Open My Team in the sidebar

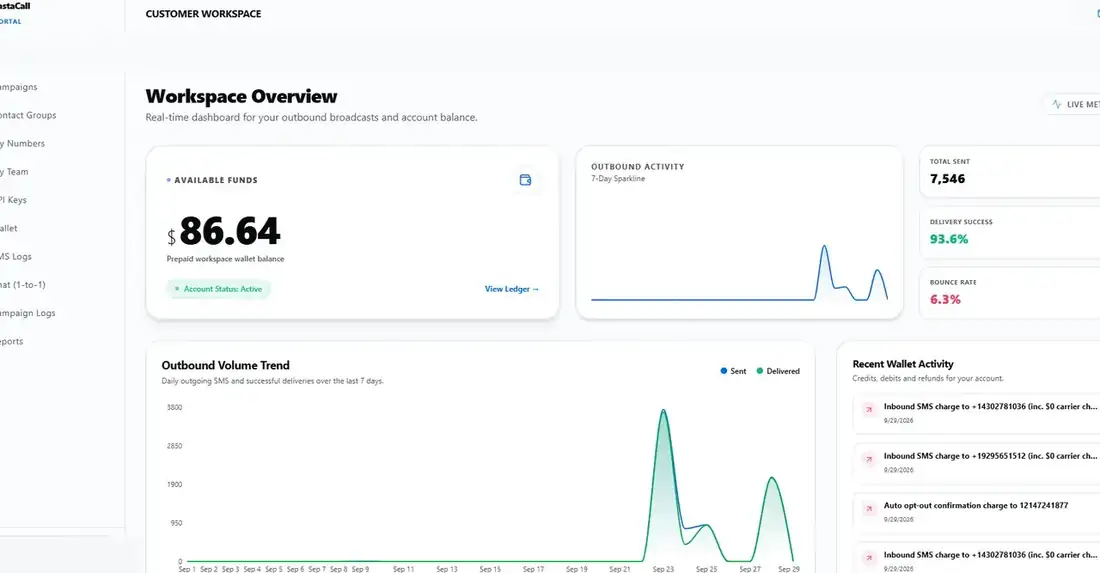point(14,172)
